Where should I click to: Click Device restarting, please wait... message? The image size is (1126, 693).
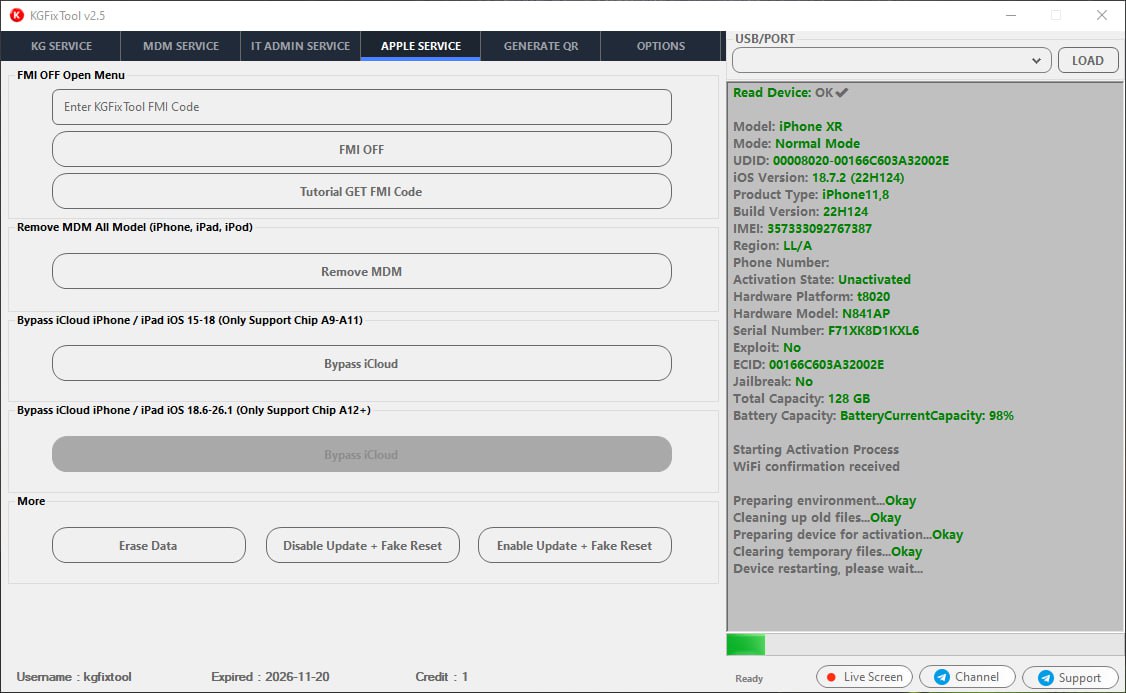tap(828, 569)
